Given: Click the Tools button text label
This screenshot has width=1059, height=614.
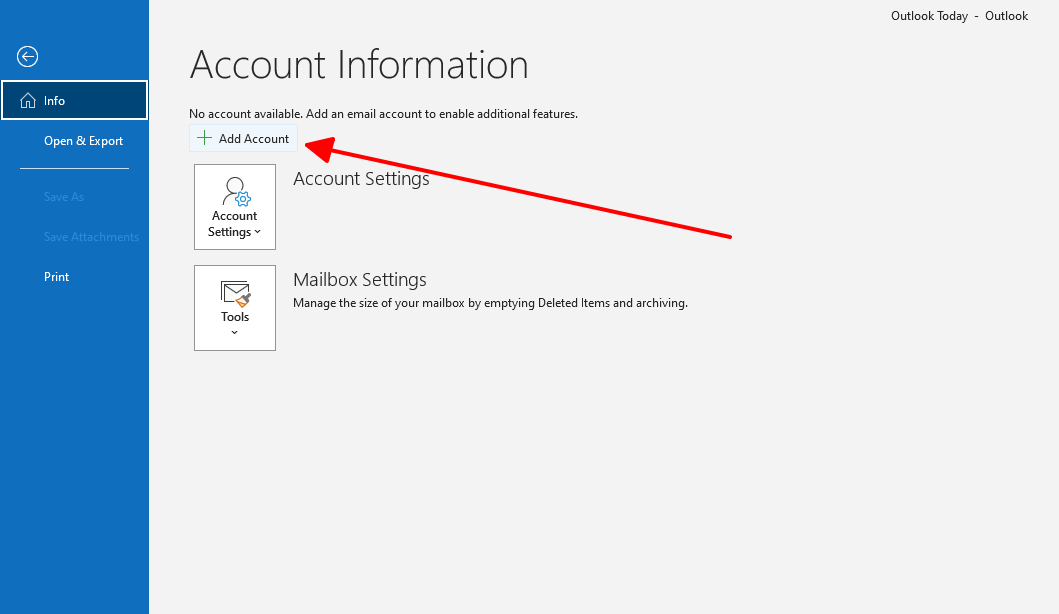Looking at the screenshot, I should (235, 317).
